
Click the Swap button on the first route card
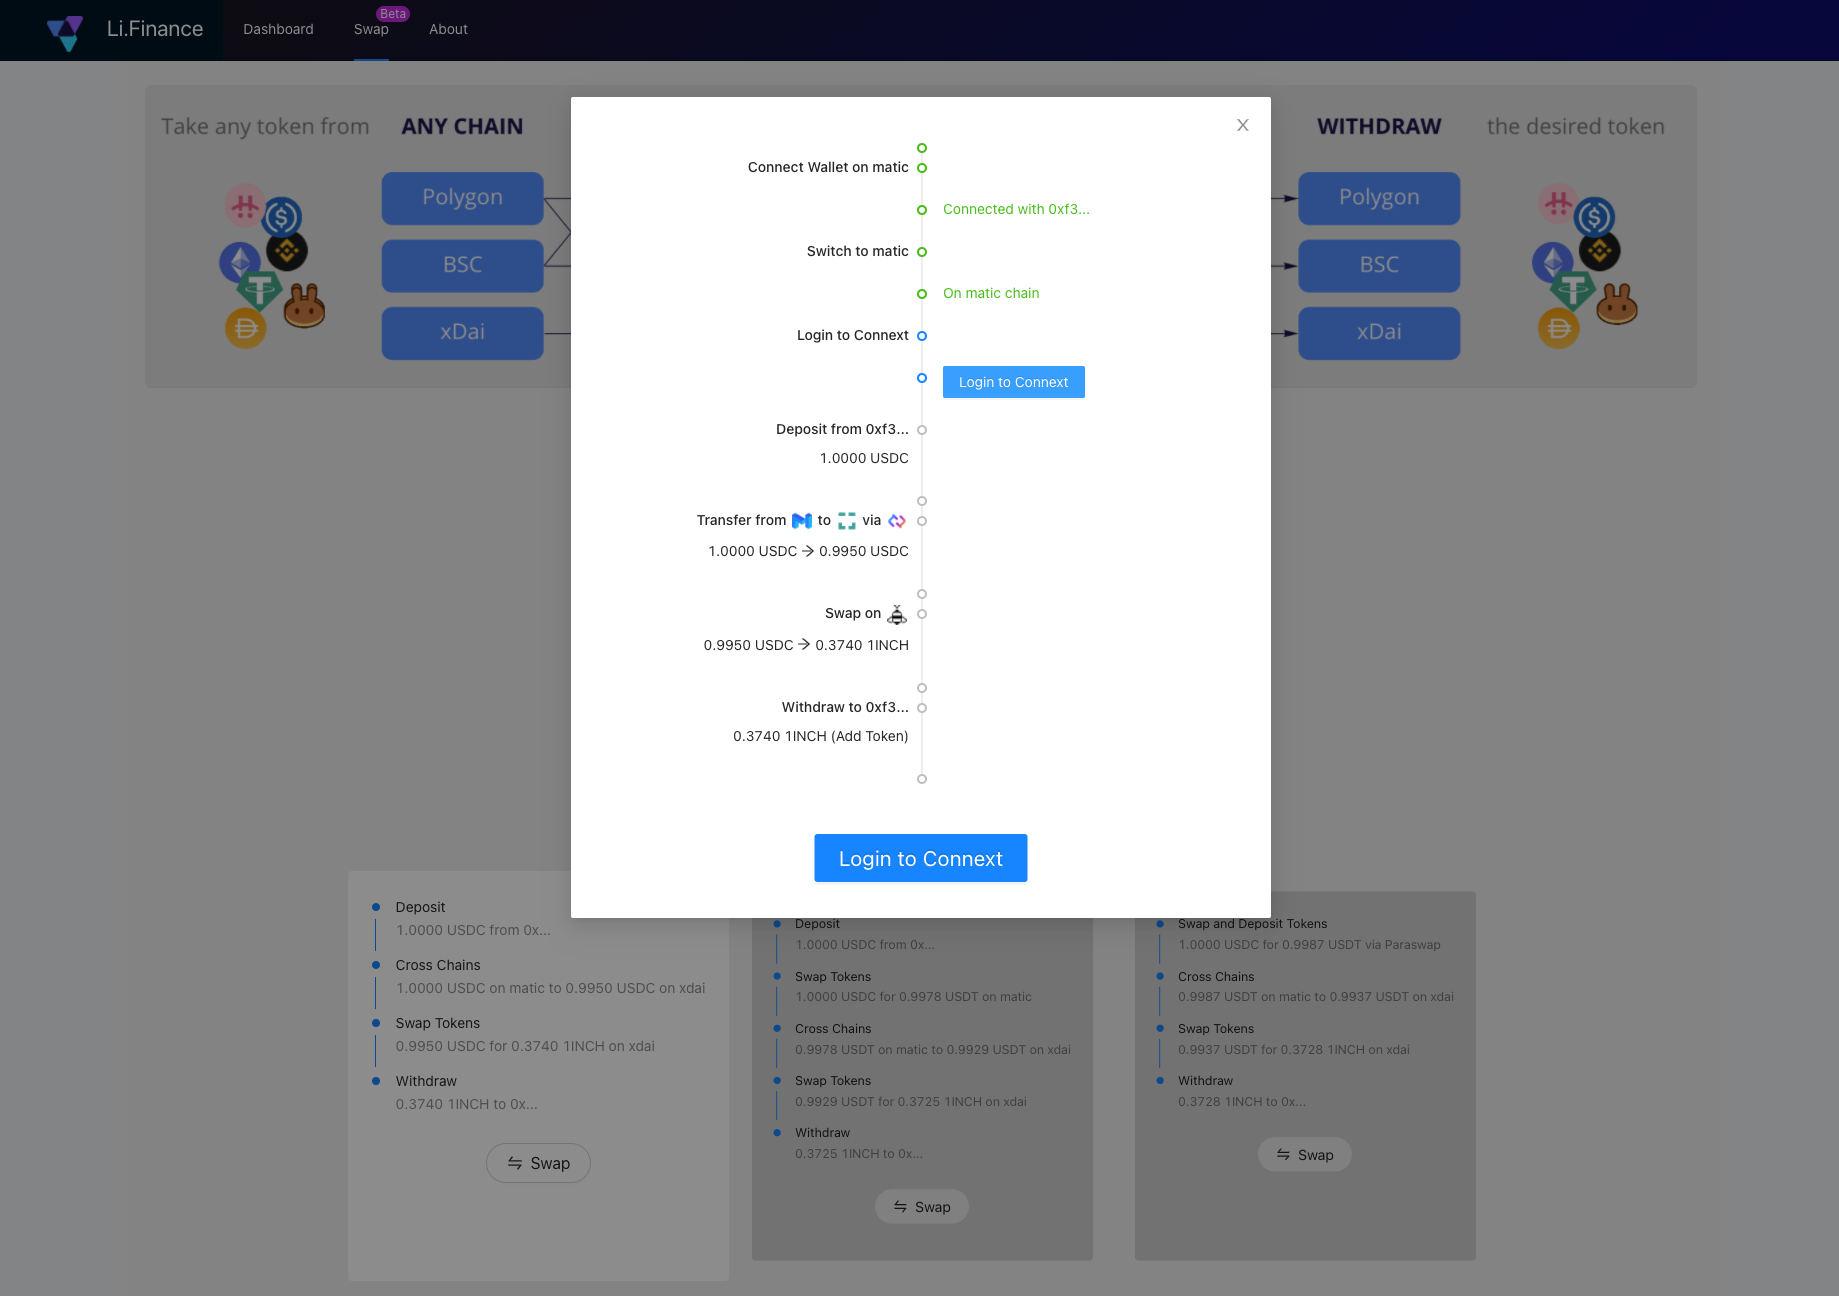(x=538, y=1163)
